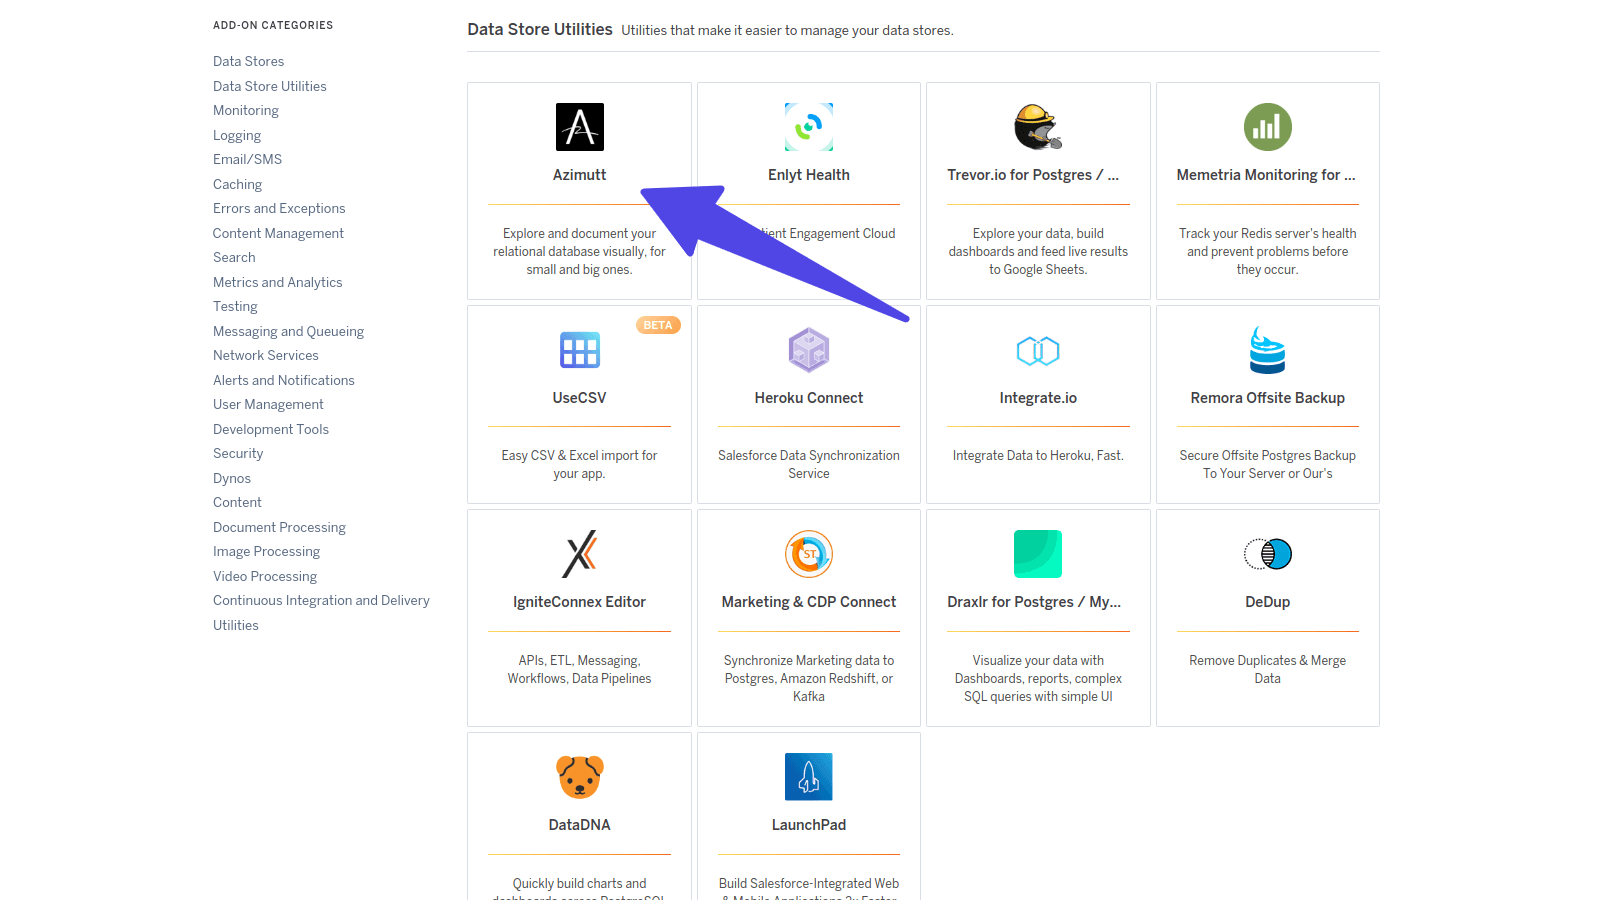
Task: Switch to the Logging category
Action: [x=237, y=135]
